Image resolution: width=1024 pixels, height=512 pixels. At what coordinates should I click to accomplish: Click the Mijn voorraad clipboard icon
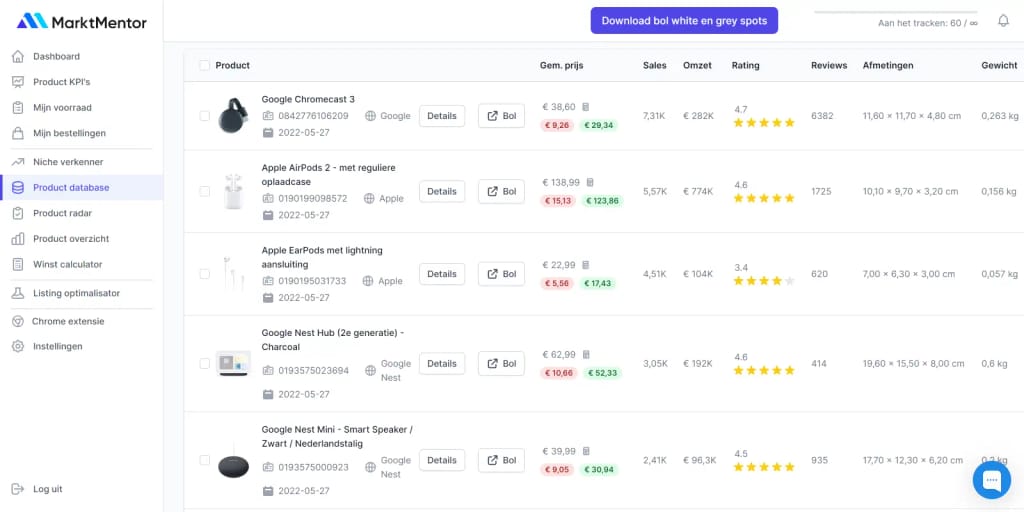tap(18, 108)
